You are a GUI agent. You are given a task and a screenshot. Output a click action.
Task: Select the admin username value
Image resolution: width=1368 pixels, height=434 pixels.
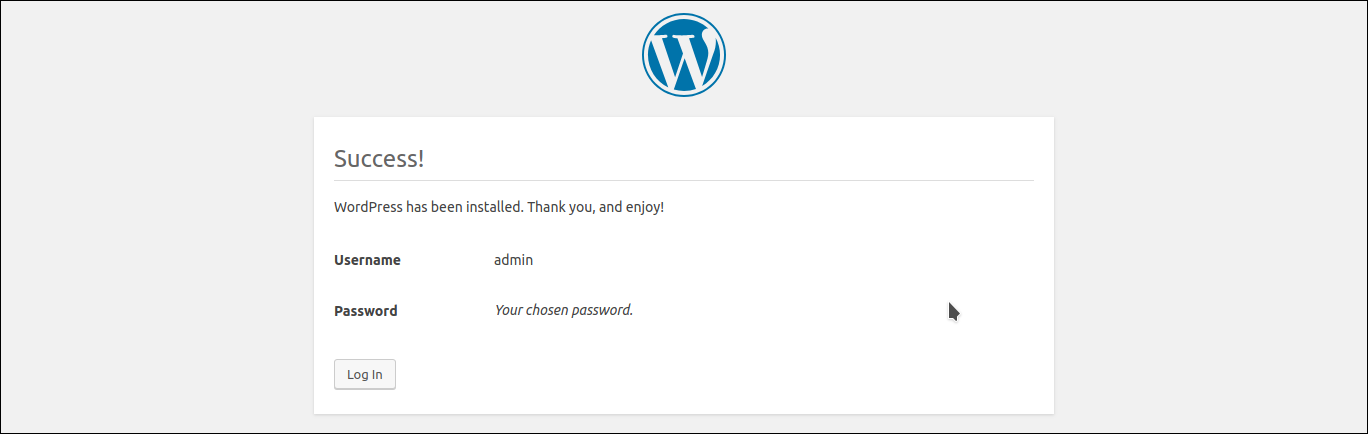(x=514, y=260)
